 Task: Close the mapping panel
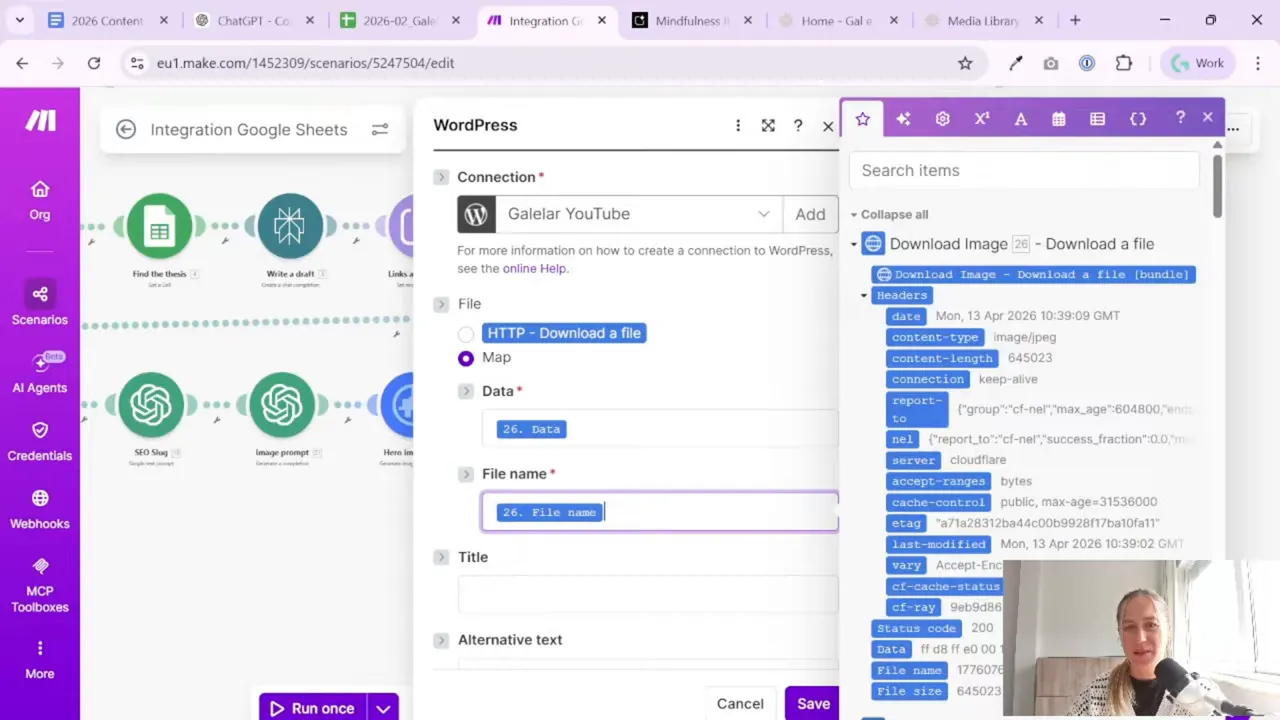1208,117
